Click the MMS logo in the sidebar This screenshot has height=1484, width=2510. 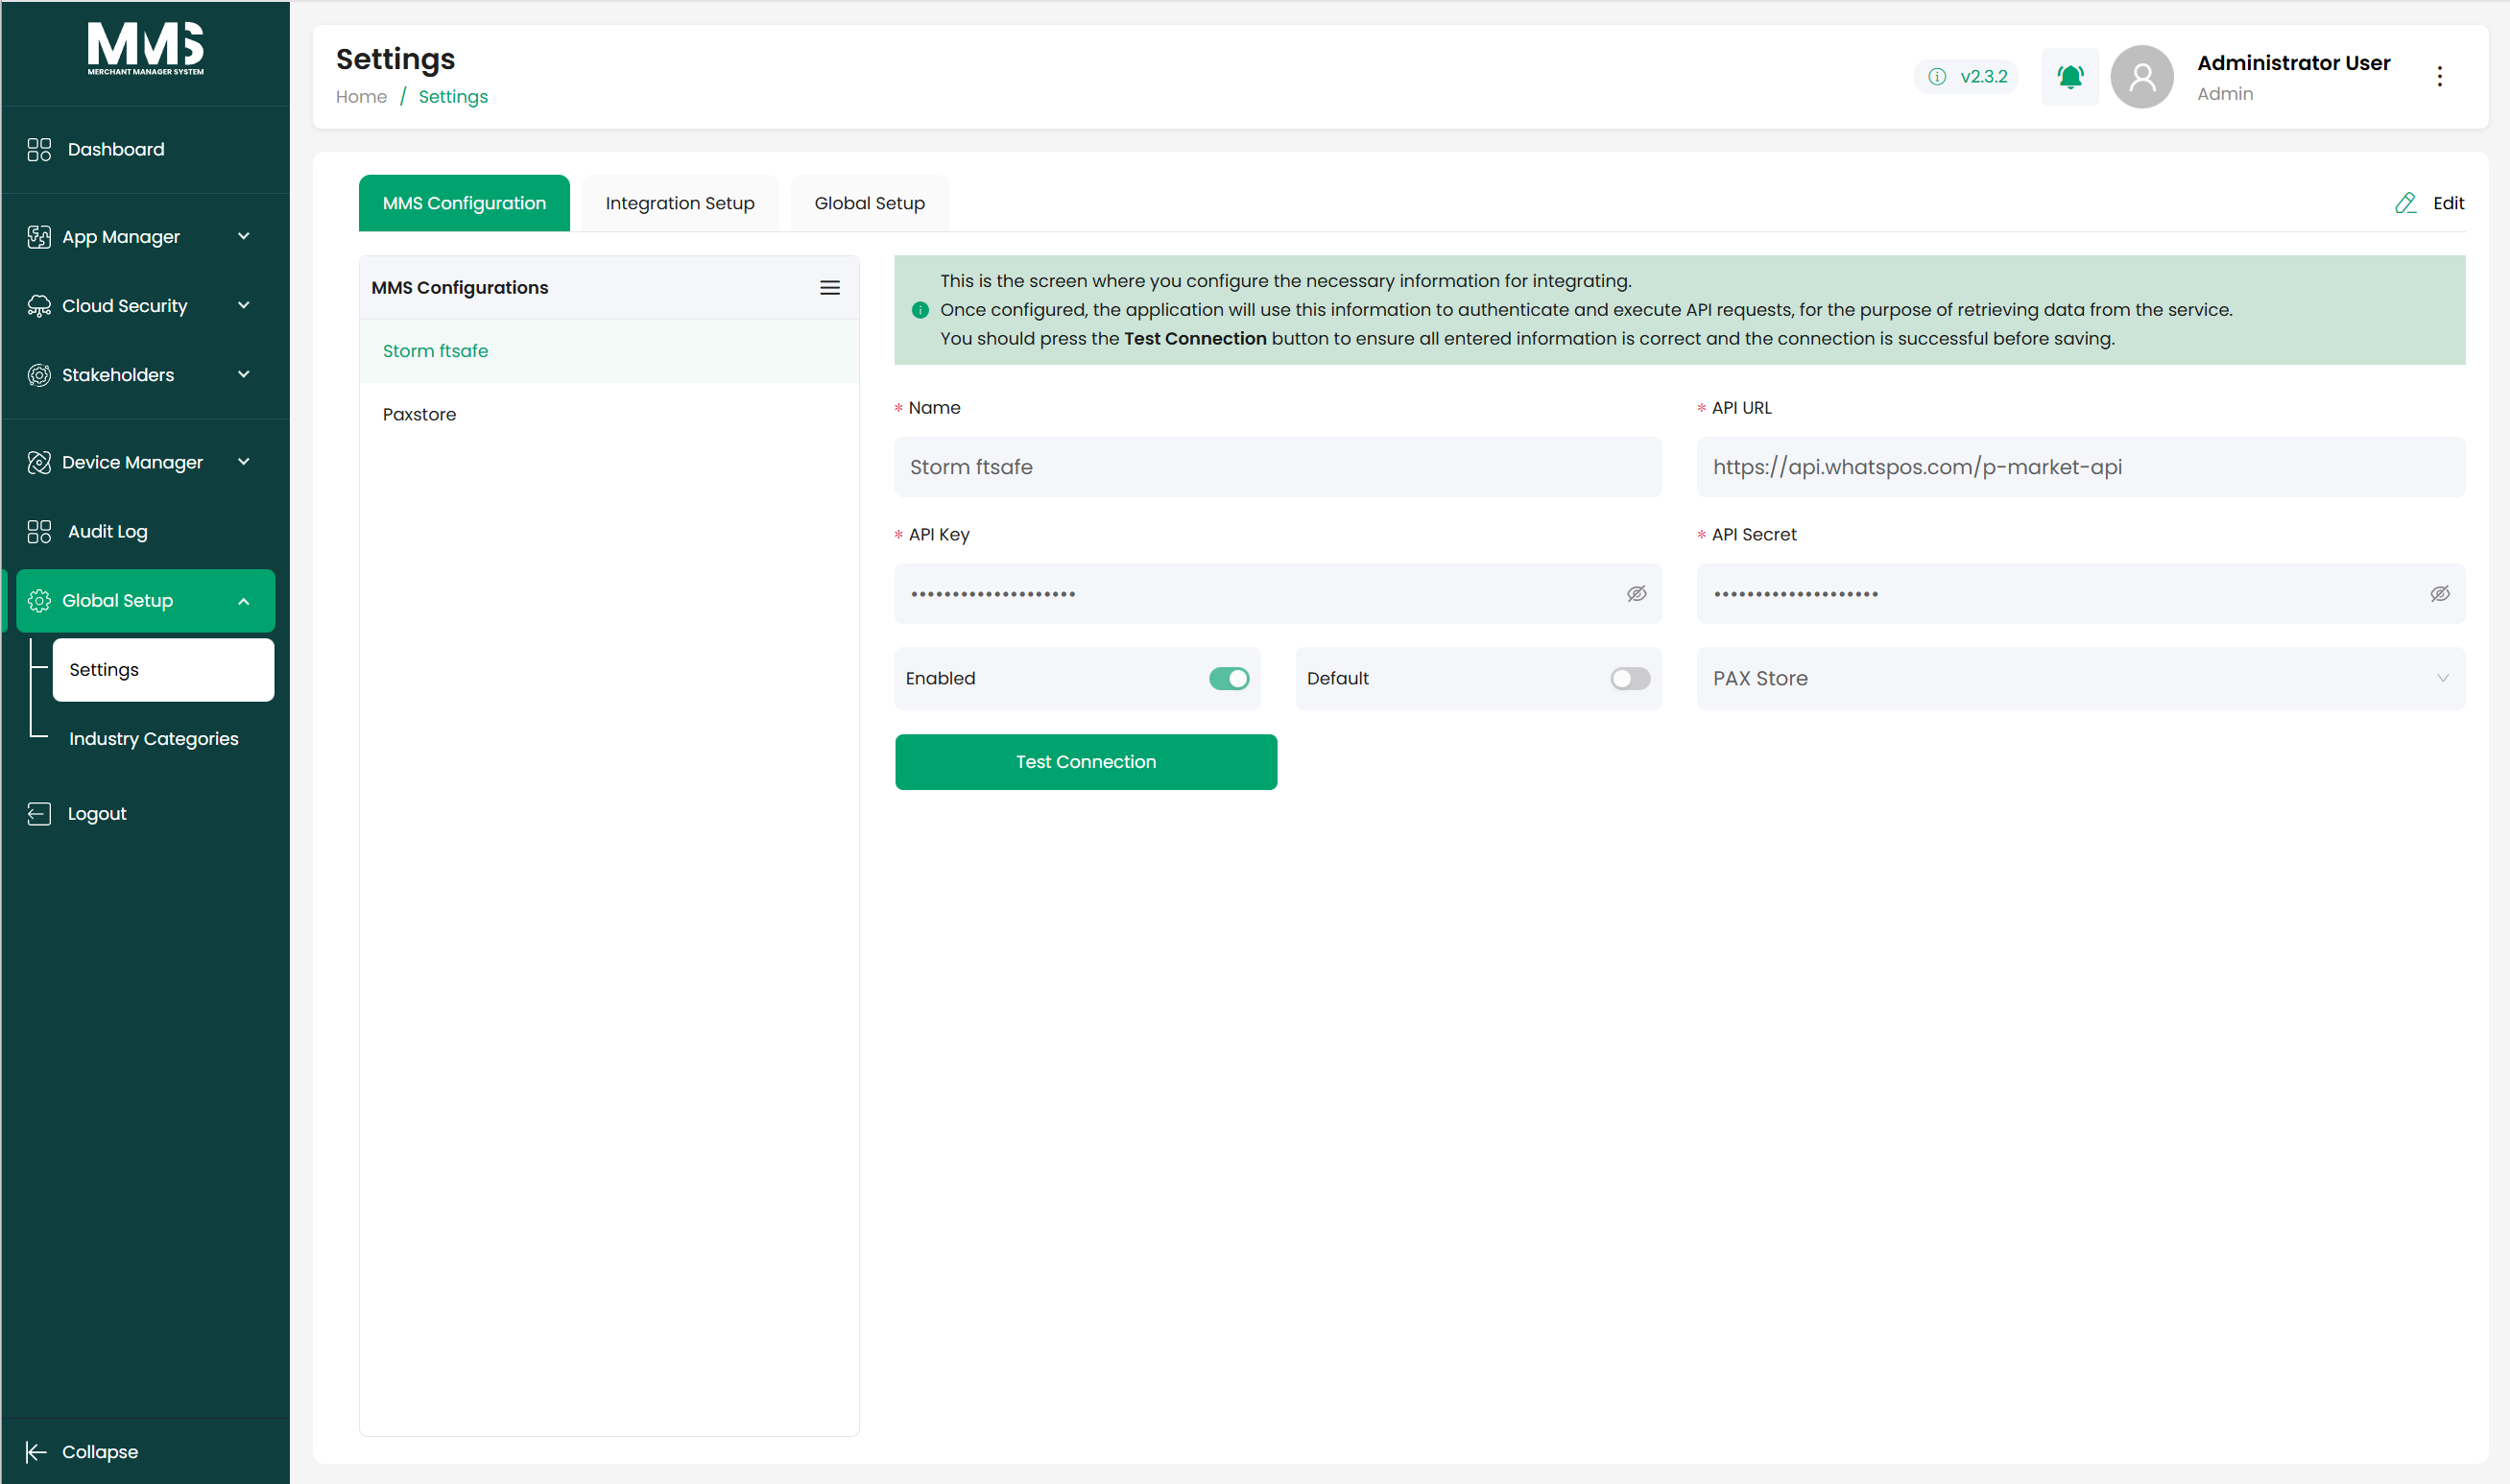[145, 49]
